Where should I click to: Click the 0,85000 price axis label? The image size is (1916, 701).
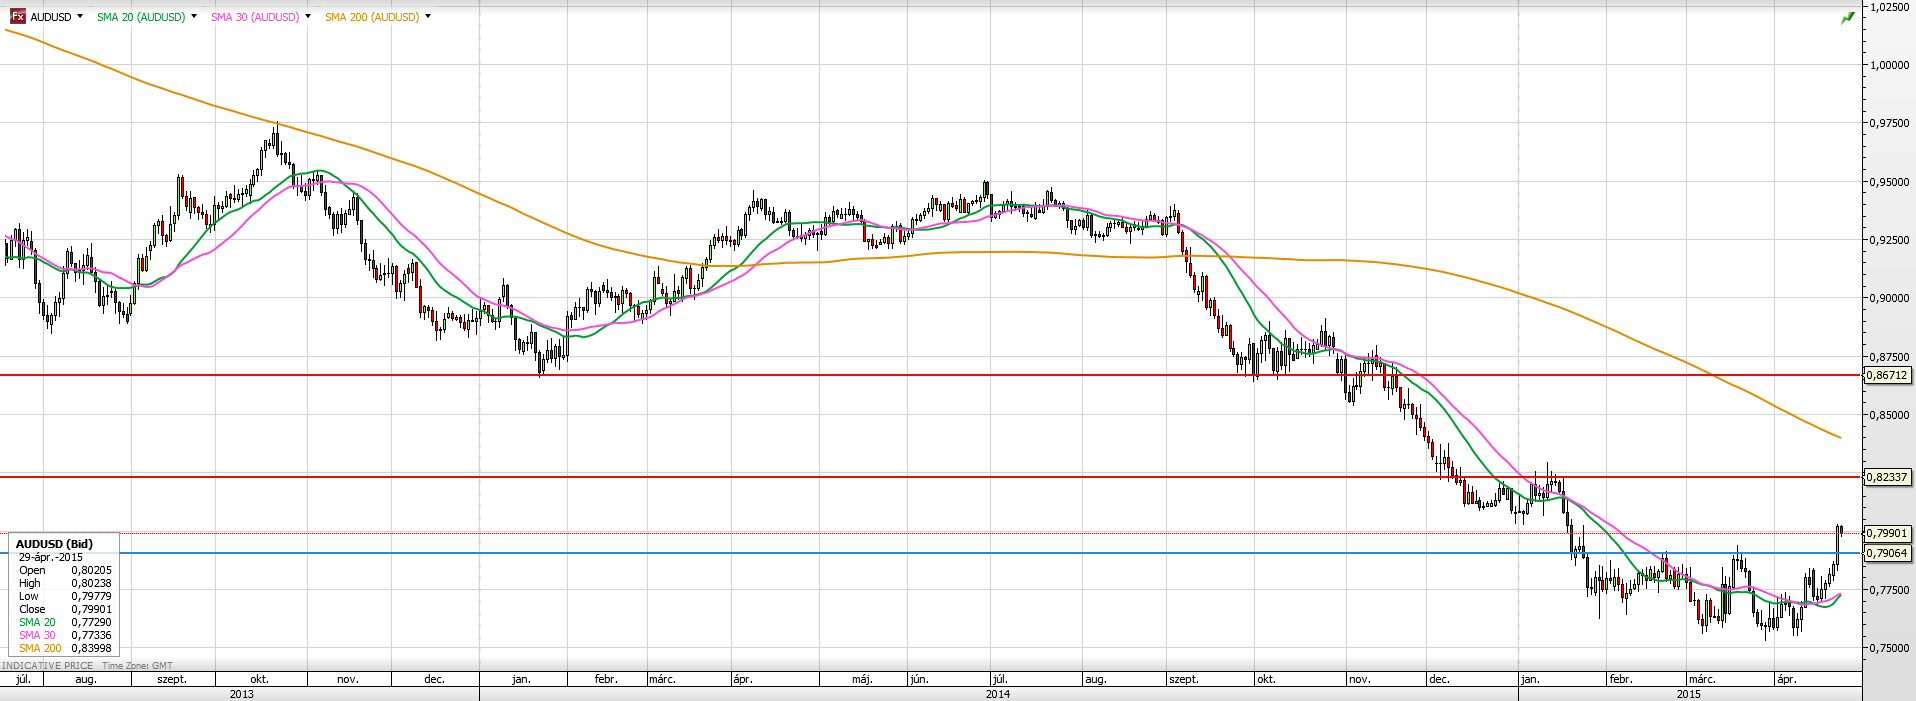click(x=1889, y=415)
